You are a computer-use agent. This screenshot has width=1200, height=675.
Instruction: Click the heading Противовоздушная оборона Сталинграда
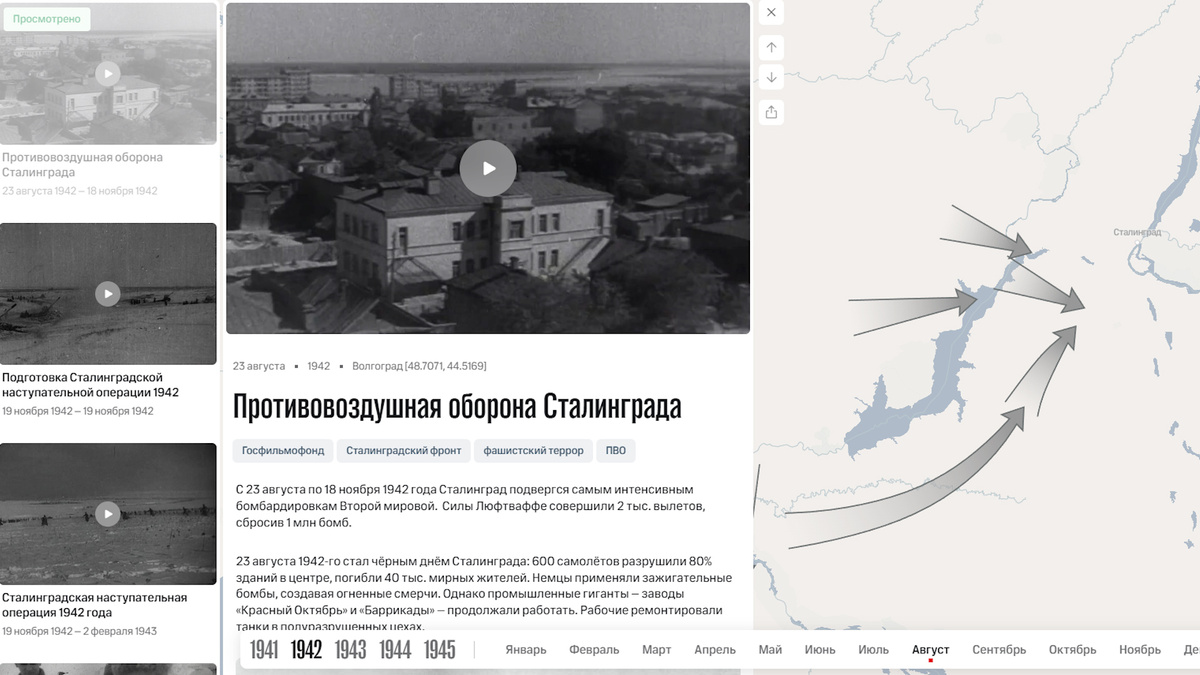pyautogui.click(x=457, y=407)
